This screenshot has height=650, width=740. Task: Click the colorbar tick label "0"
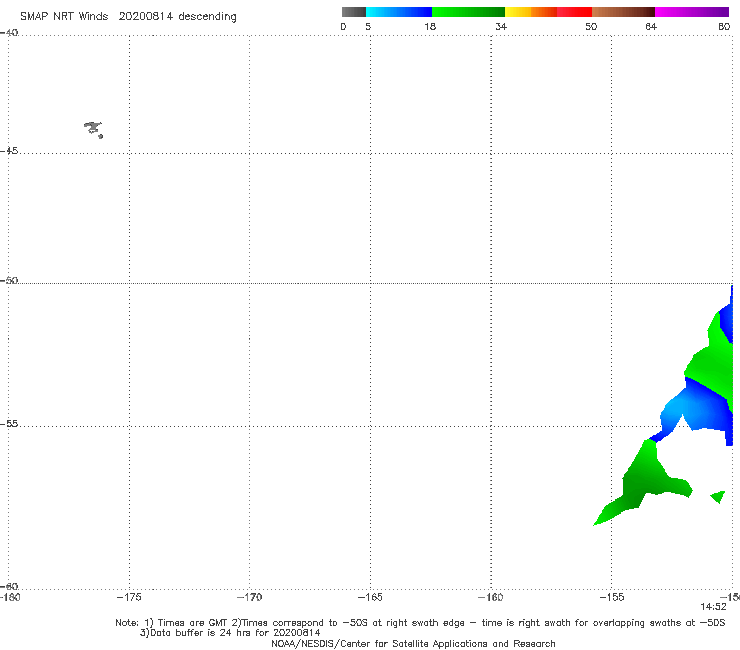click(x=343, y=26)
